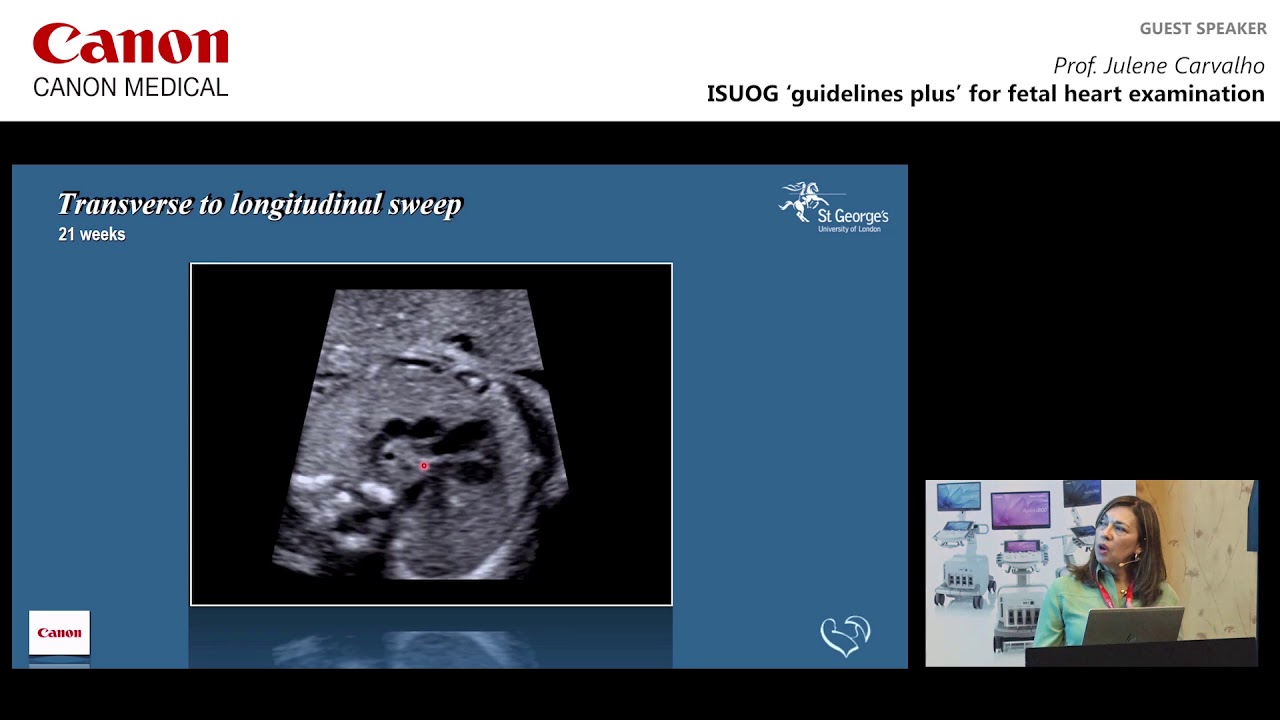The width and height of the screenshot is (1280, 720).
Task: Click the Canon Medical logo
Action: coord(131,61)
